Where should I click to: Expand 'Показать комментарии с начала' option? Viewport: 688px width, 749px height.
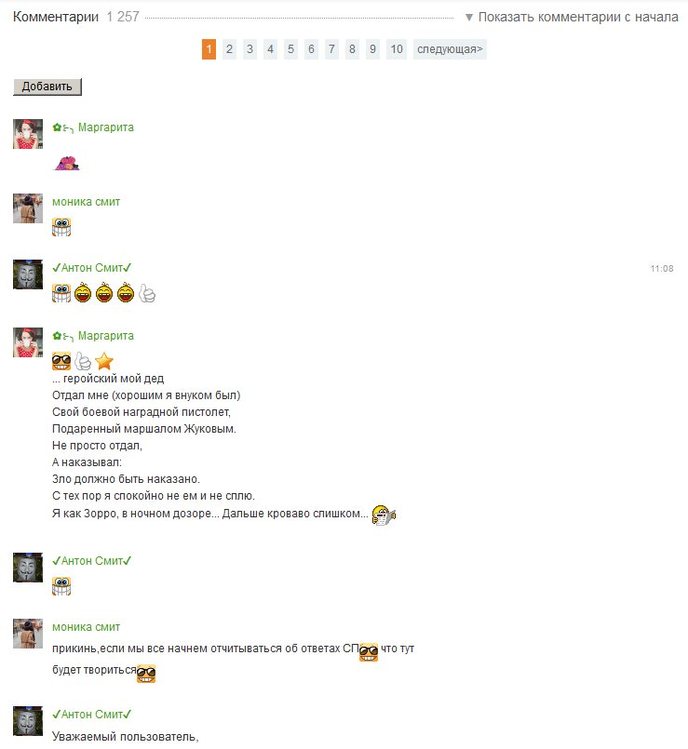point(571,17)
